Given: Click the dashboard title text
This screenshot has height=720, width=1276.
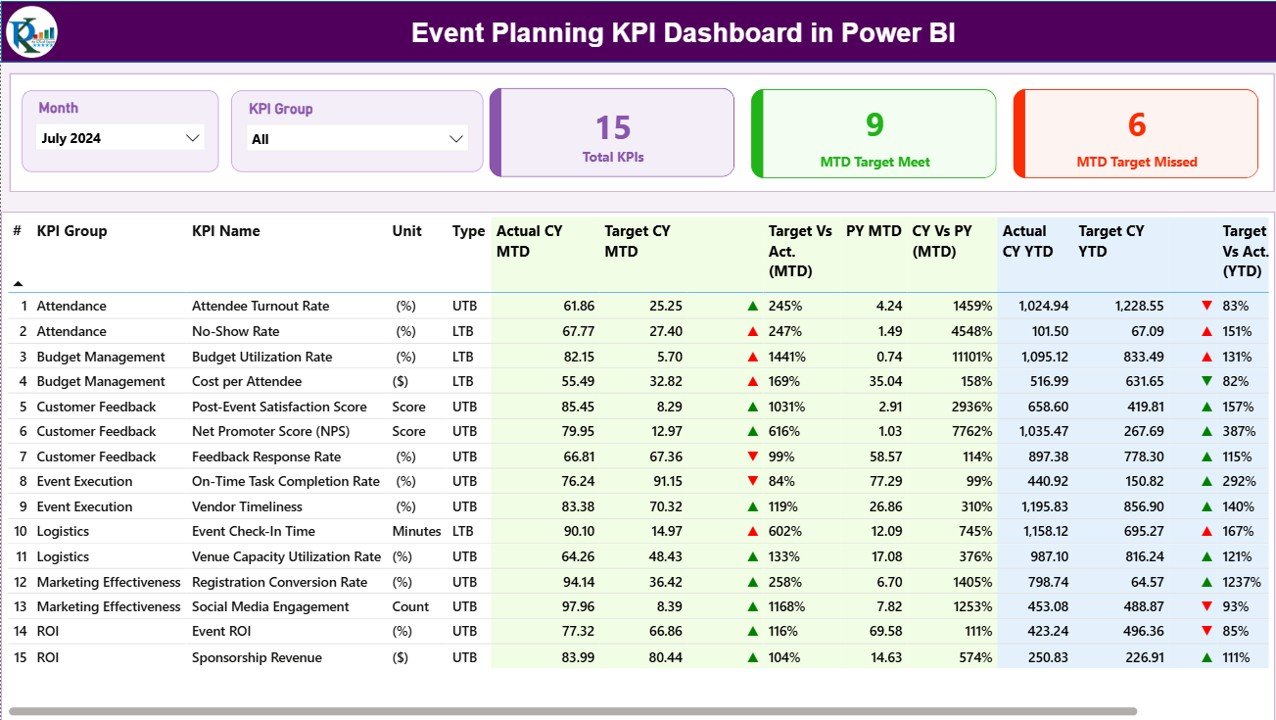Looking at the screenshot, I should pos(683,33).
